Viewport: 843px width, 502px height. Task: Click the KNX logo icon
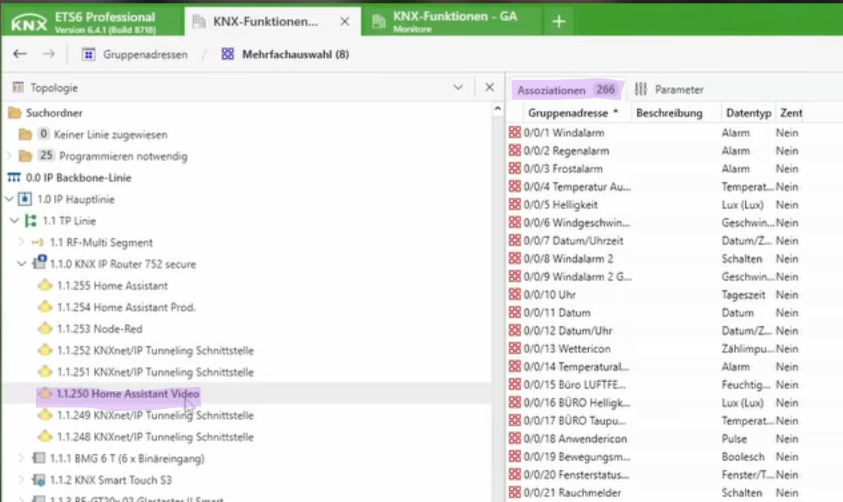[29, 23]
